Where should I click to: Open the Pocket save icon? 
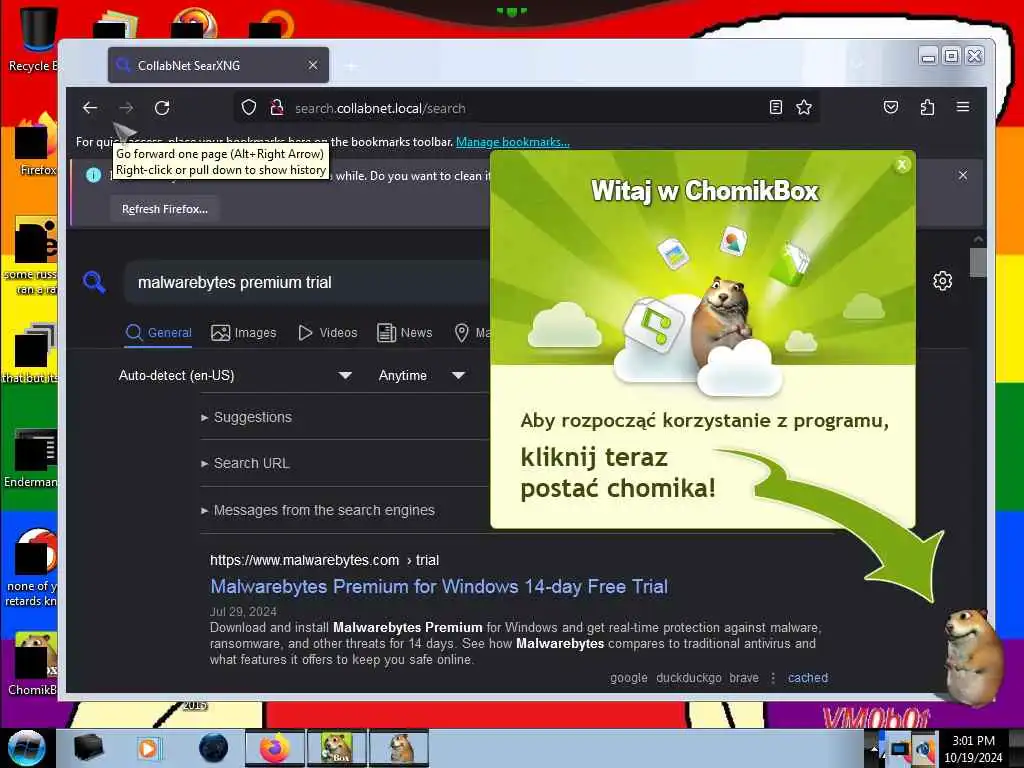click(891, 107)
